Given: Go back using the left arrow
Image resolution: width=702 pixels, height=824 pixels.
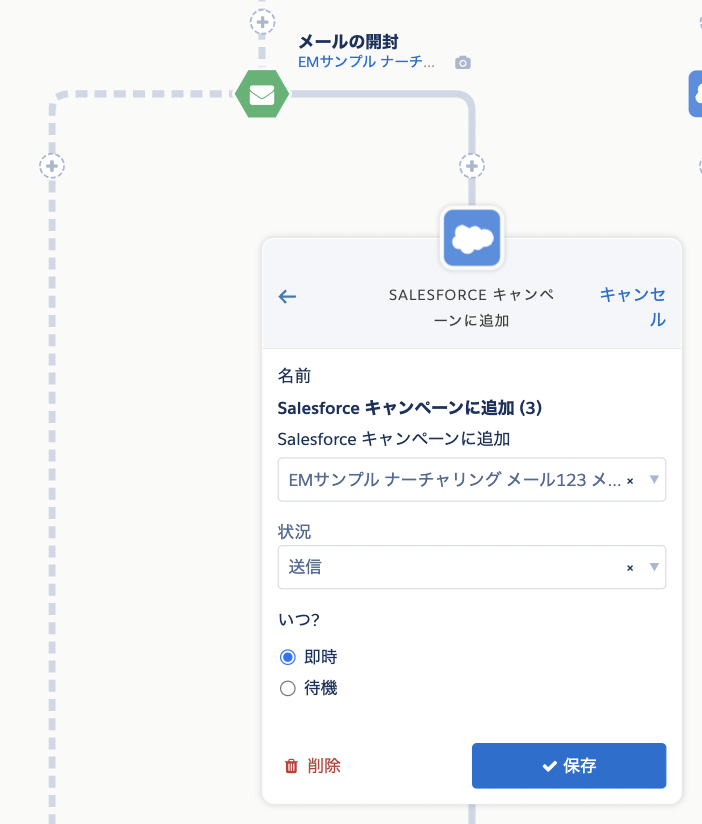Looking at the screenshot, I should (287, 296).
